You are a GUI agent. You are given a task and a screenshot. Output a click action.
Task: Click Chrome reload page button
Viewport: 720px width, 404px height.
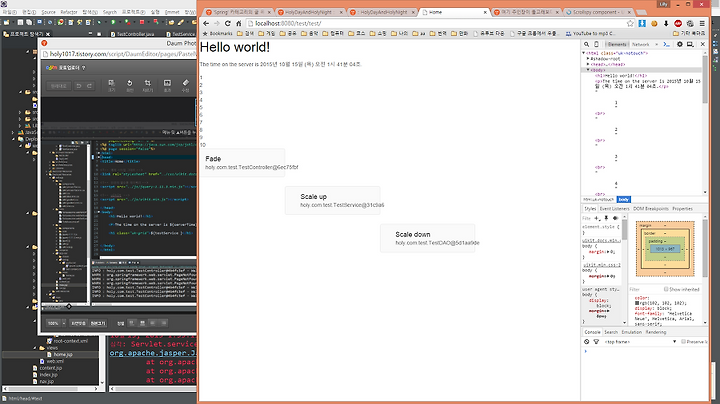click(x=228, y=23)
